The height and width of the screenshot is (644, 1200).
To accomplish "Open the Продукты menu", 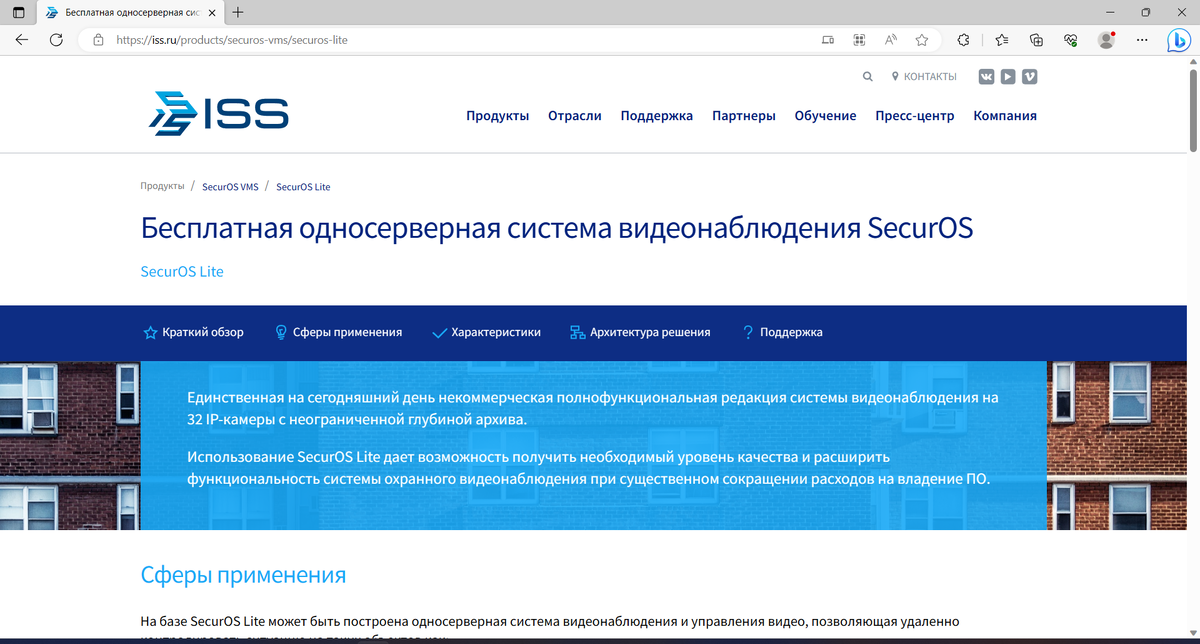I will pyautogui.click(x=497, y=115).
